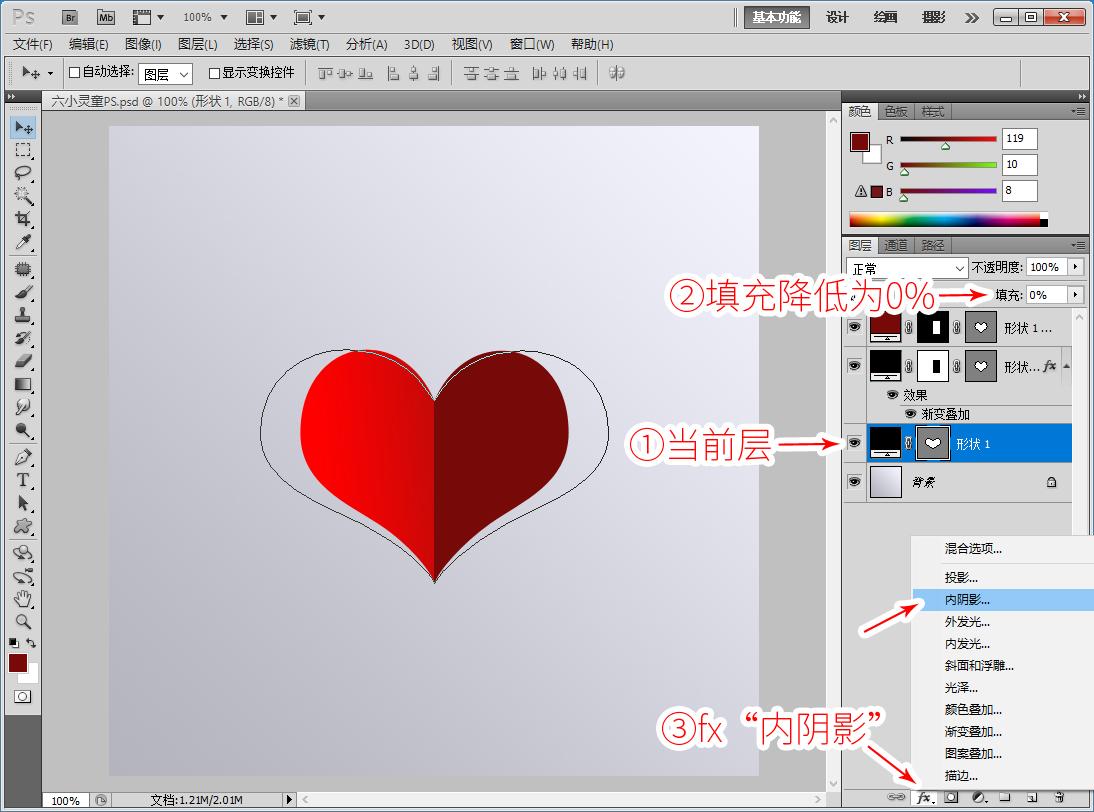Click the foreground color swatch in toolbox
Screen dimensions: 1094x812
19,662
